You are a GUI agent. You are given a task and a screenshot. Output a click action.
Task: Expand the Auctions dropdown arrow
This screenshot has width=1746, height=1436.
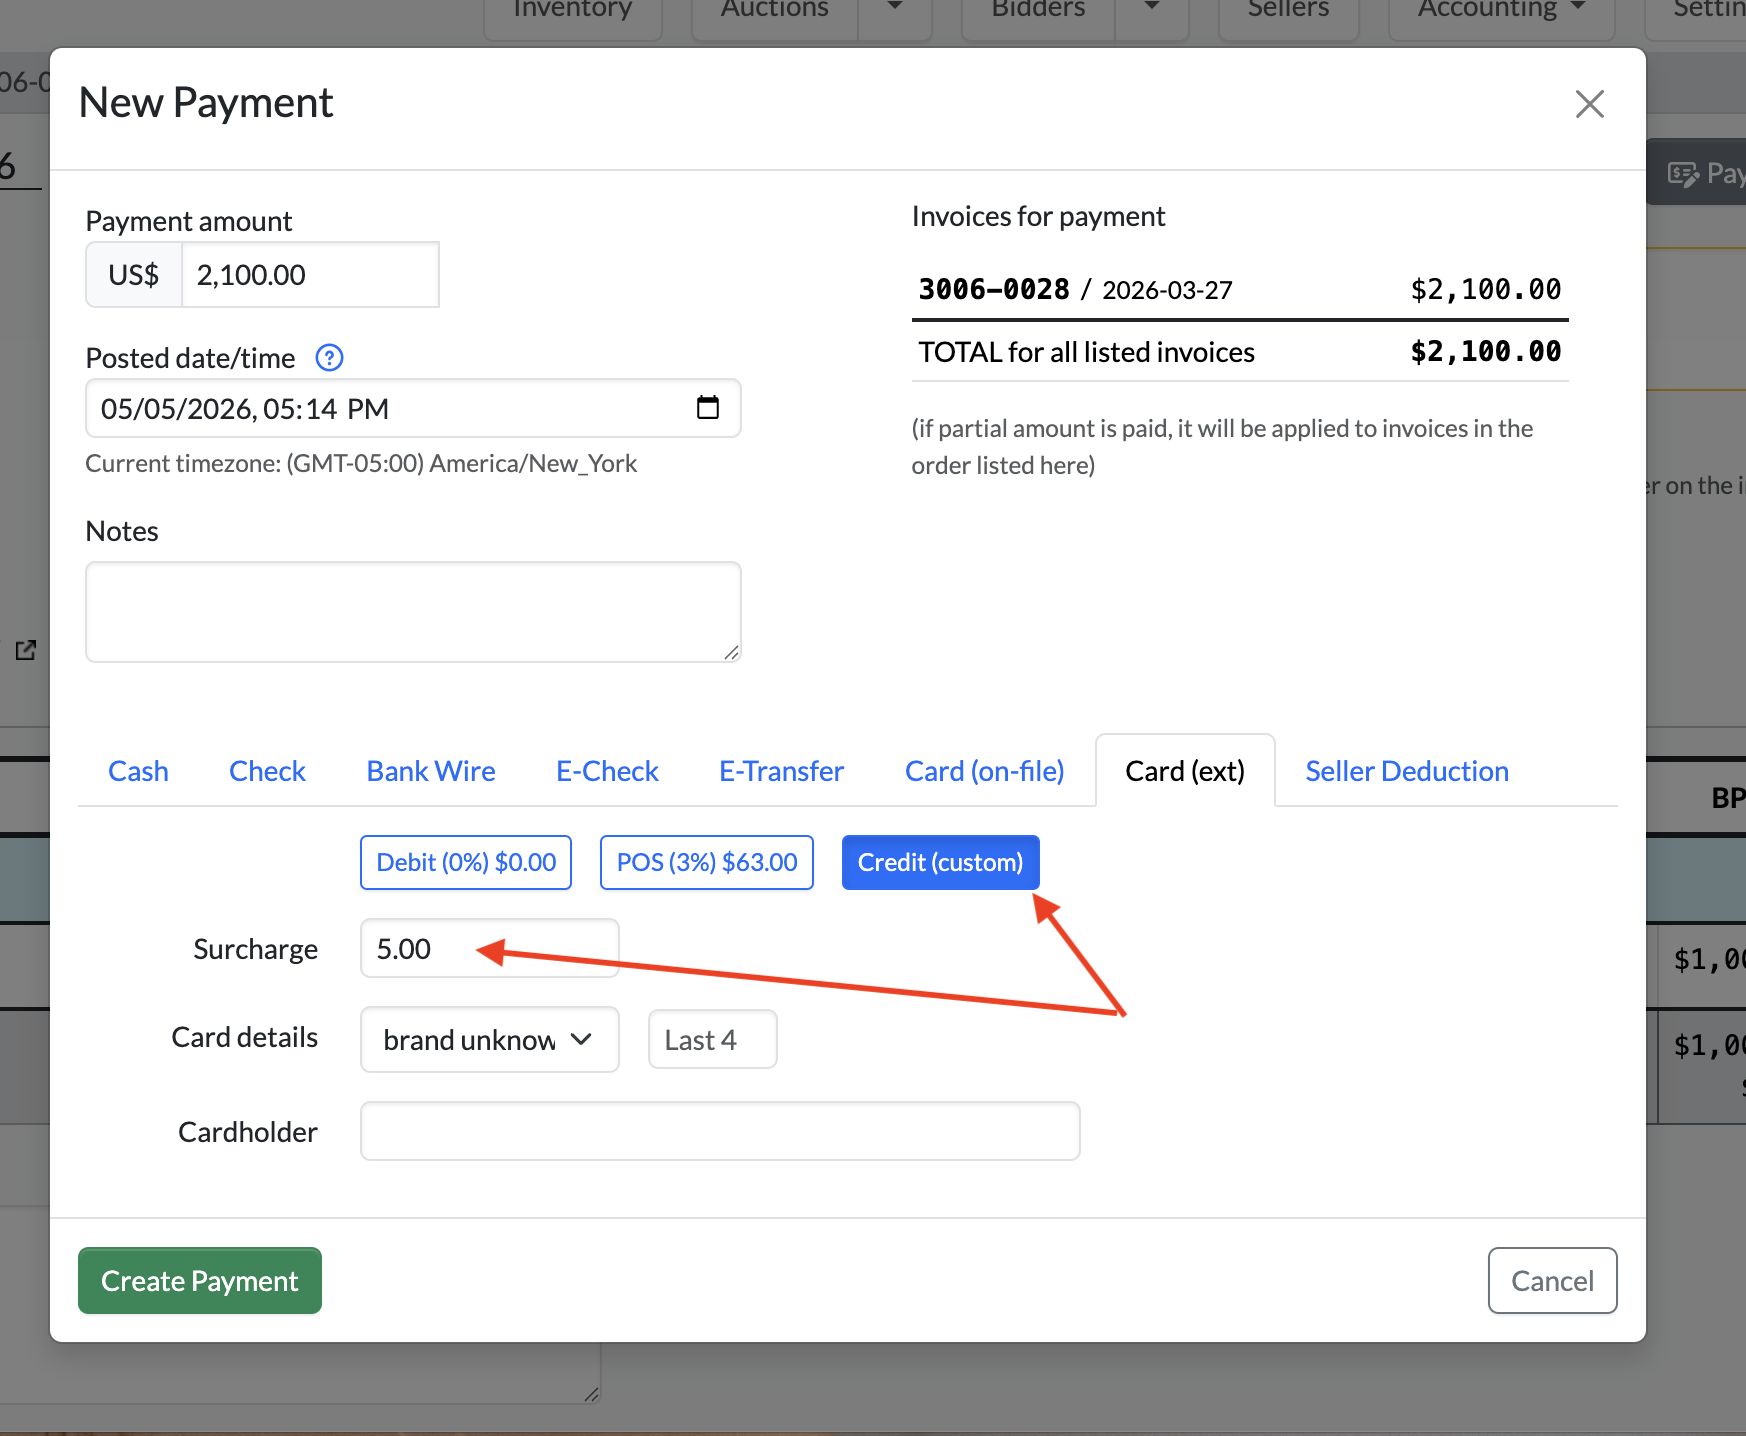click(x=895, y=12)
